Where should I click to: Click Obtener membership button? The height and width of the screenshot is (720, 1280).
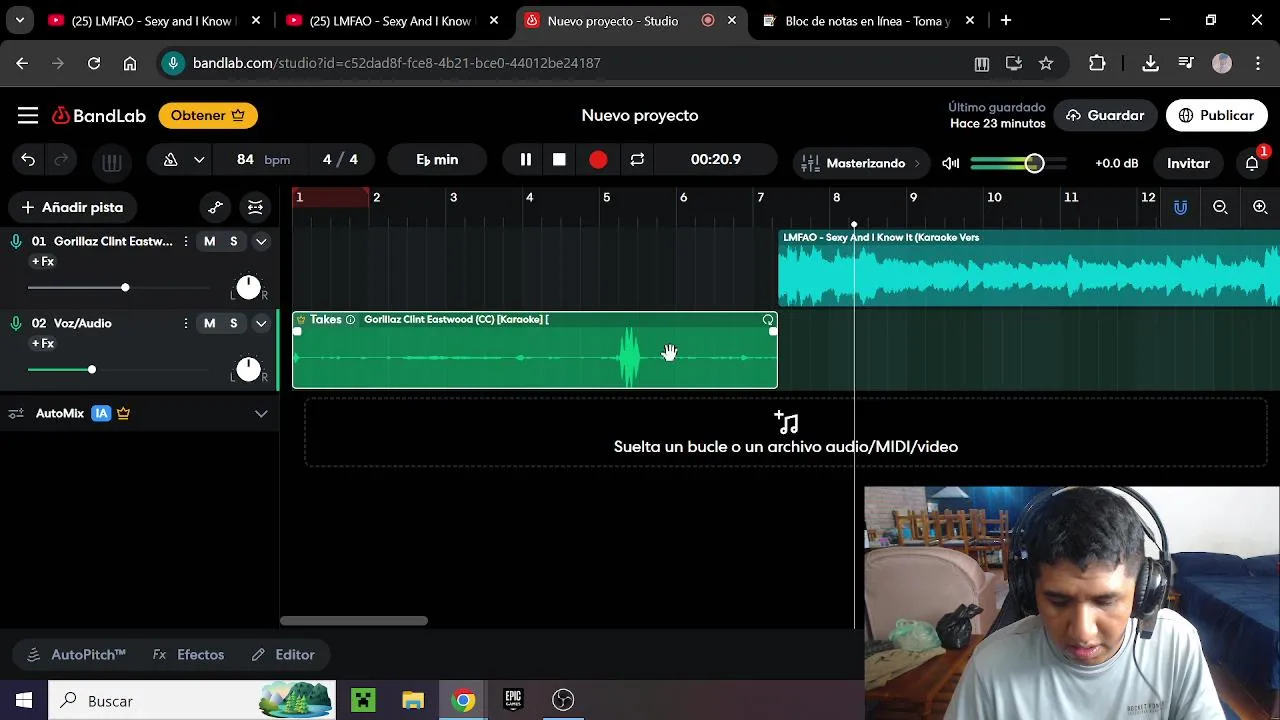click(208, 116)
